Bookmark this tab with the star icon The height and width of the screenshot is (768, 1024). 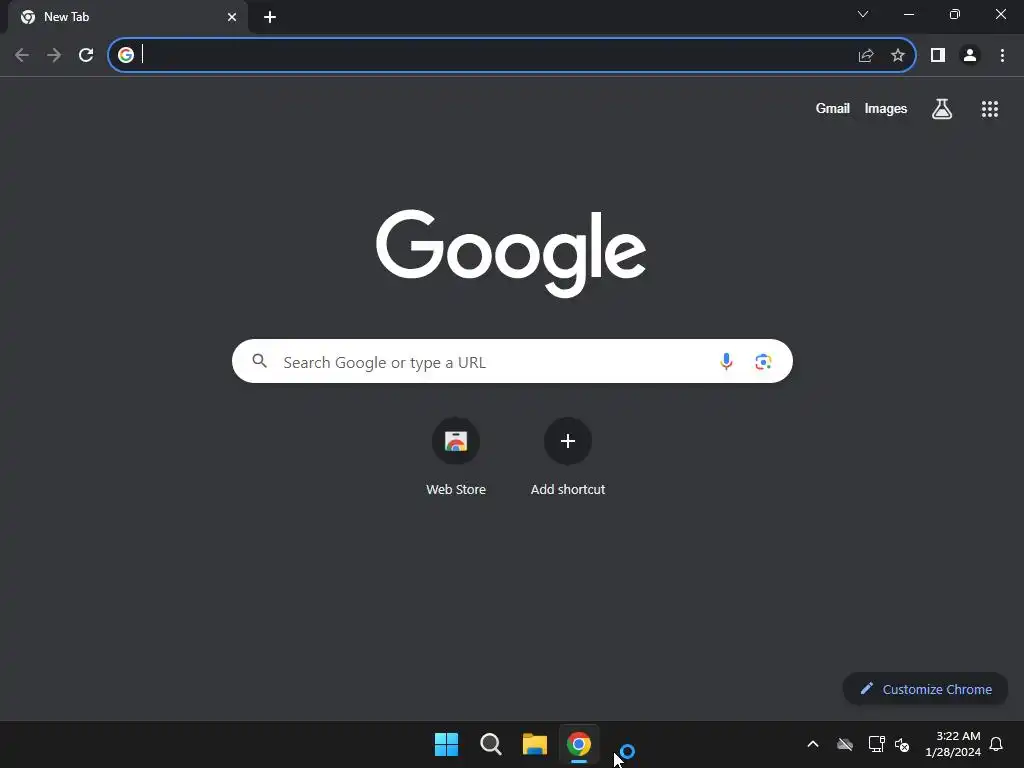(898, 55)
